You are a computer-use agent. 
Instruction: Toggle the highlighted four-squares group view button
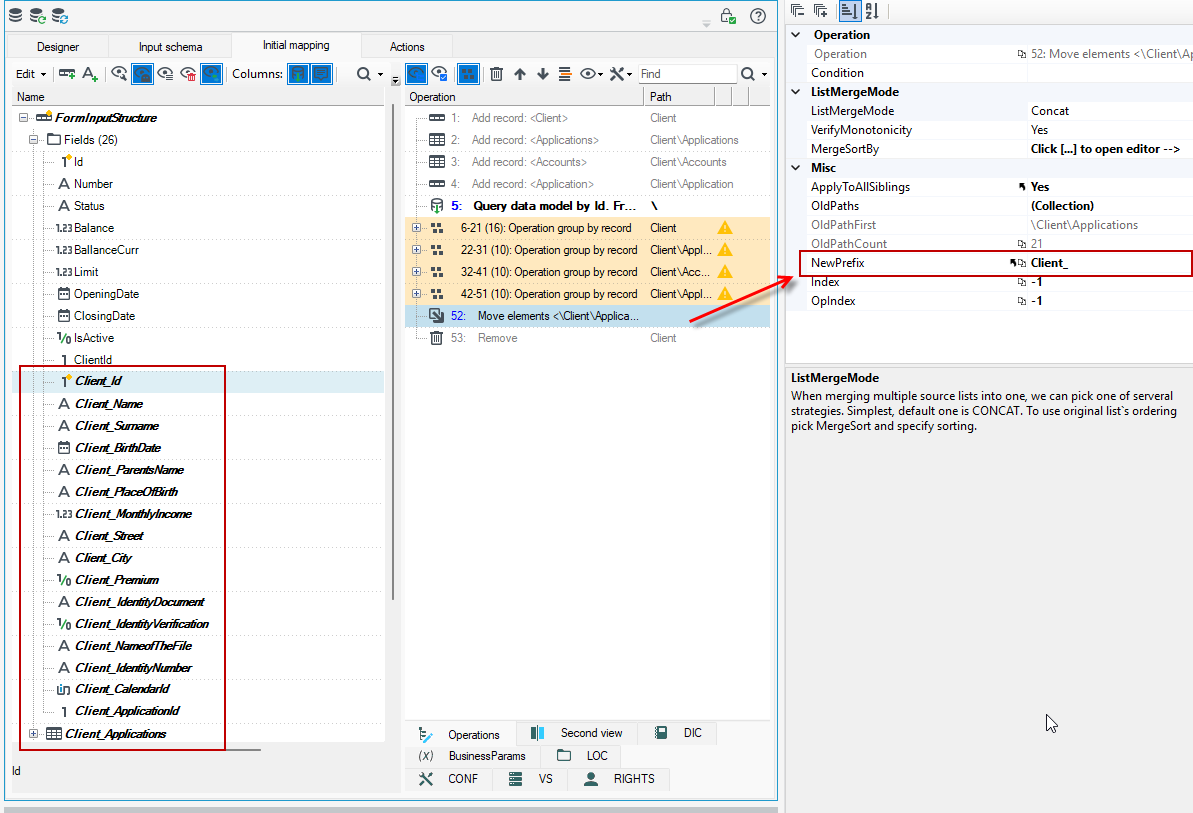coord(468,74)
